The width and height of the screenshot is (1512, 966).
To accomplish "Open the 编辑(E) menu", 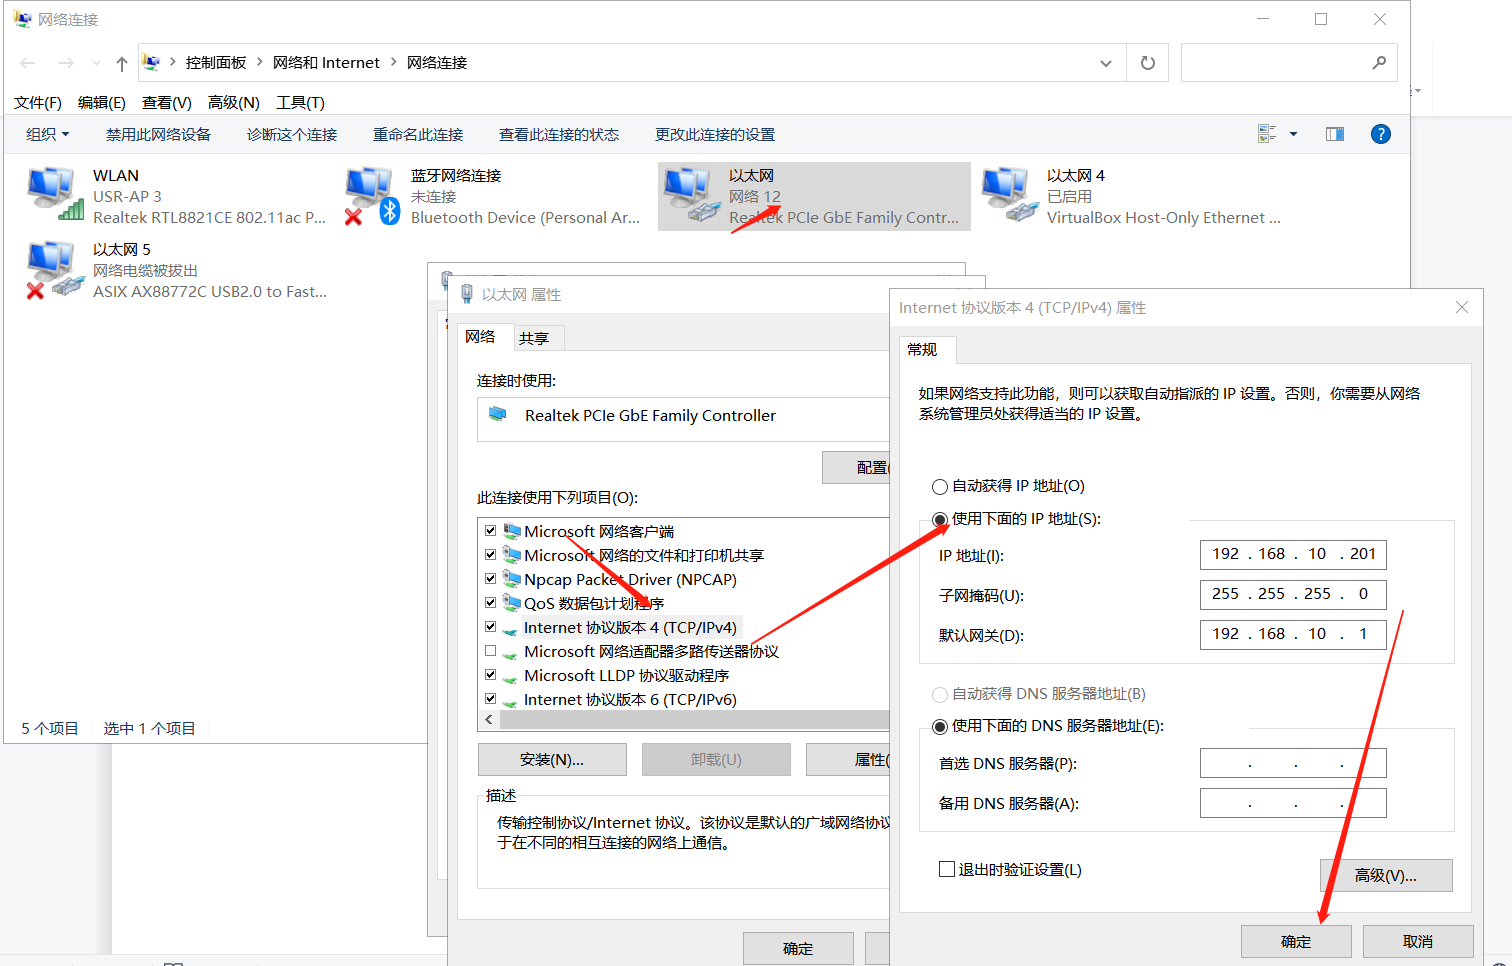I will pos(102,102).
